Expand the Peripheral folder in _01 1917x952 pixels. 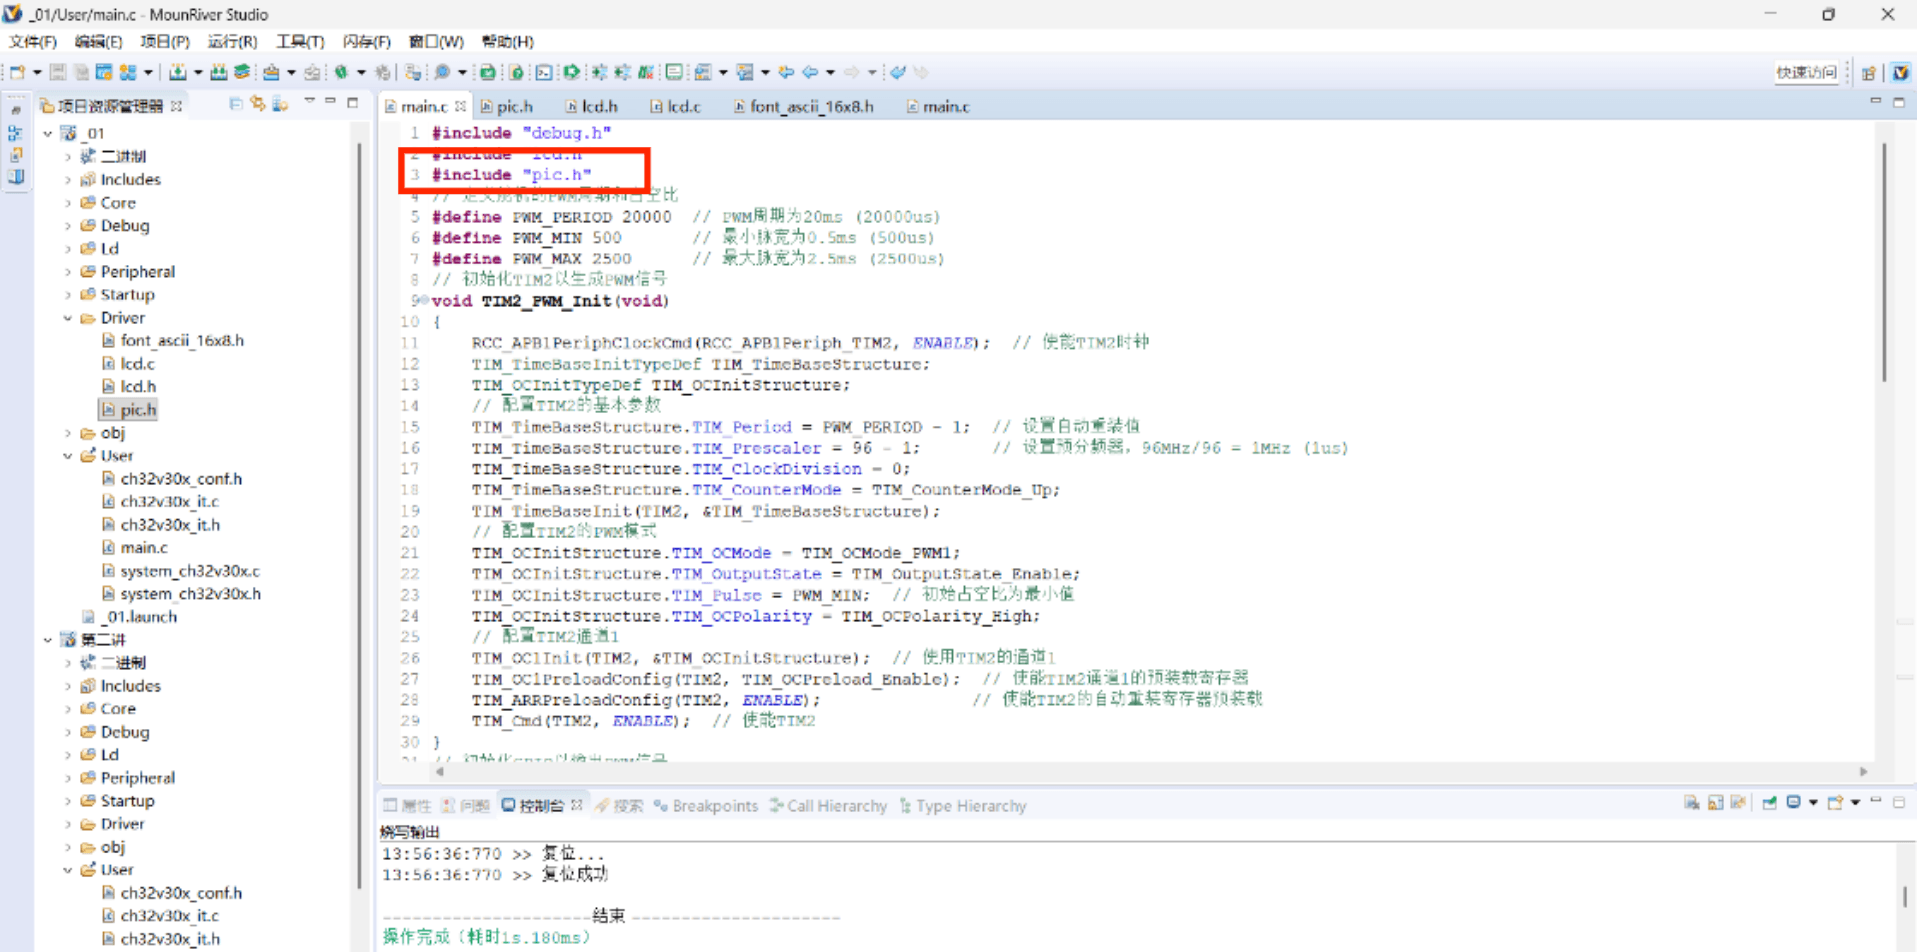click(x=68, y=272)
